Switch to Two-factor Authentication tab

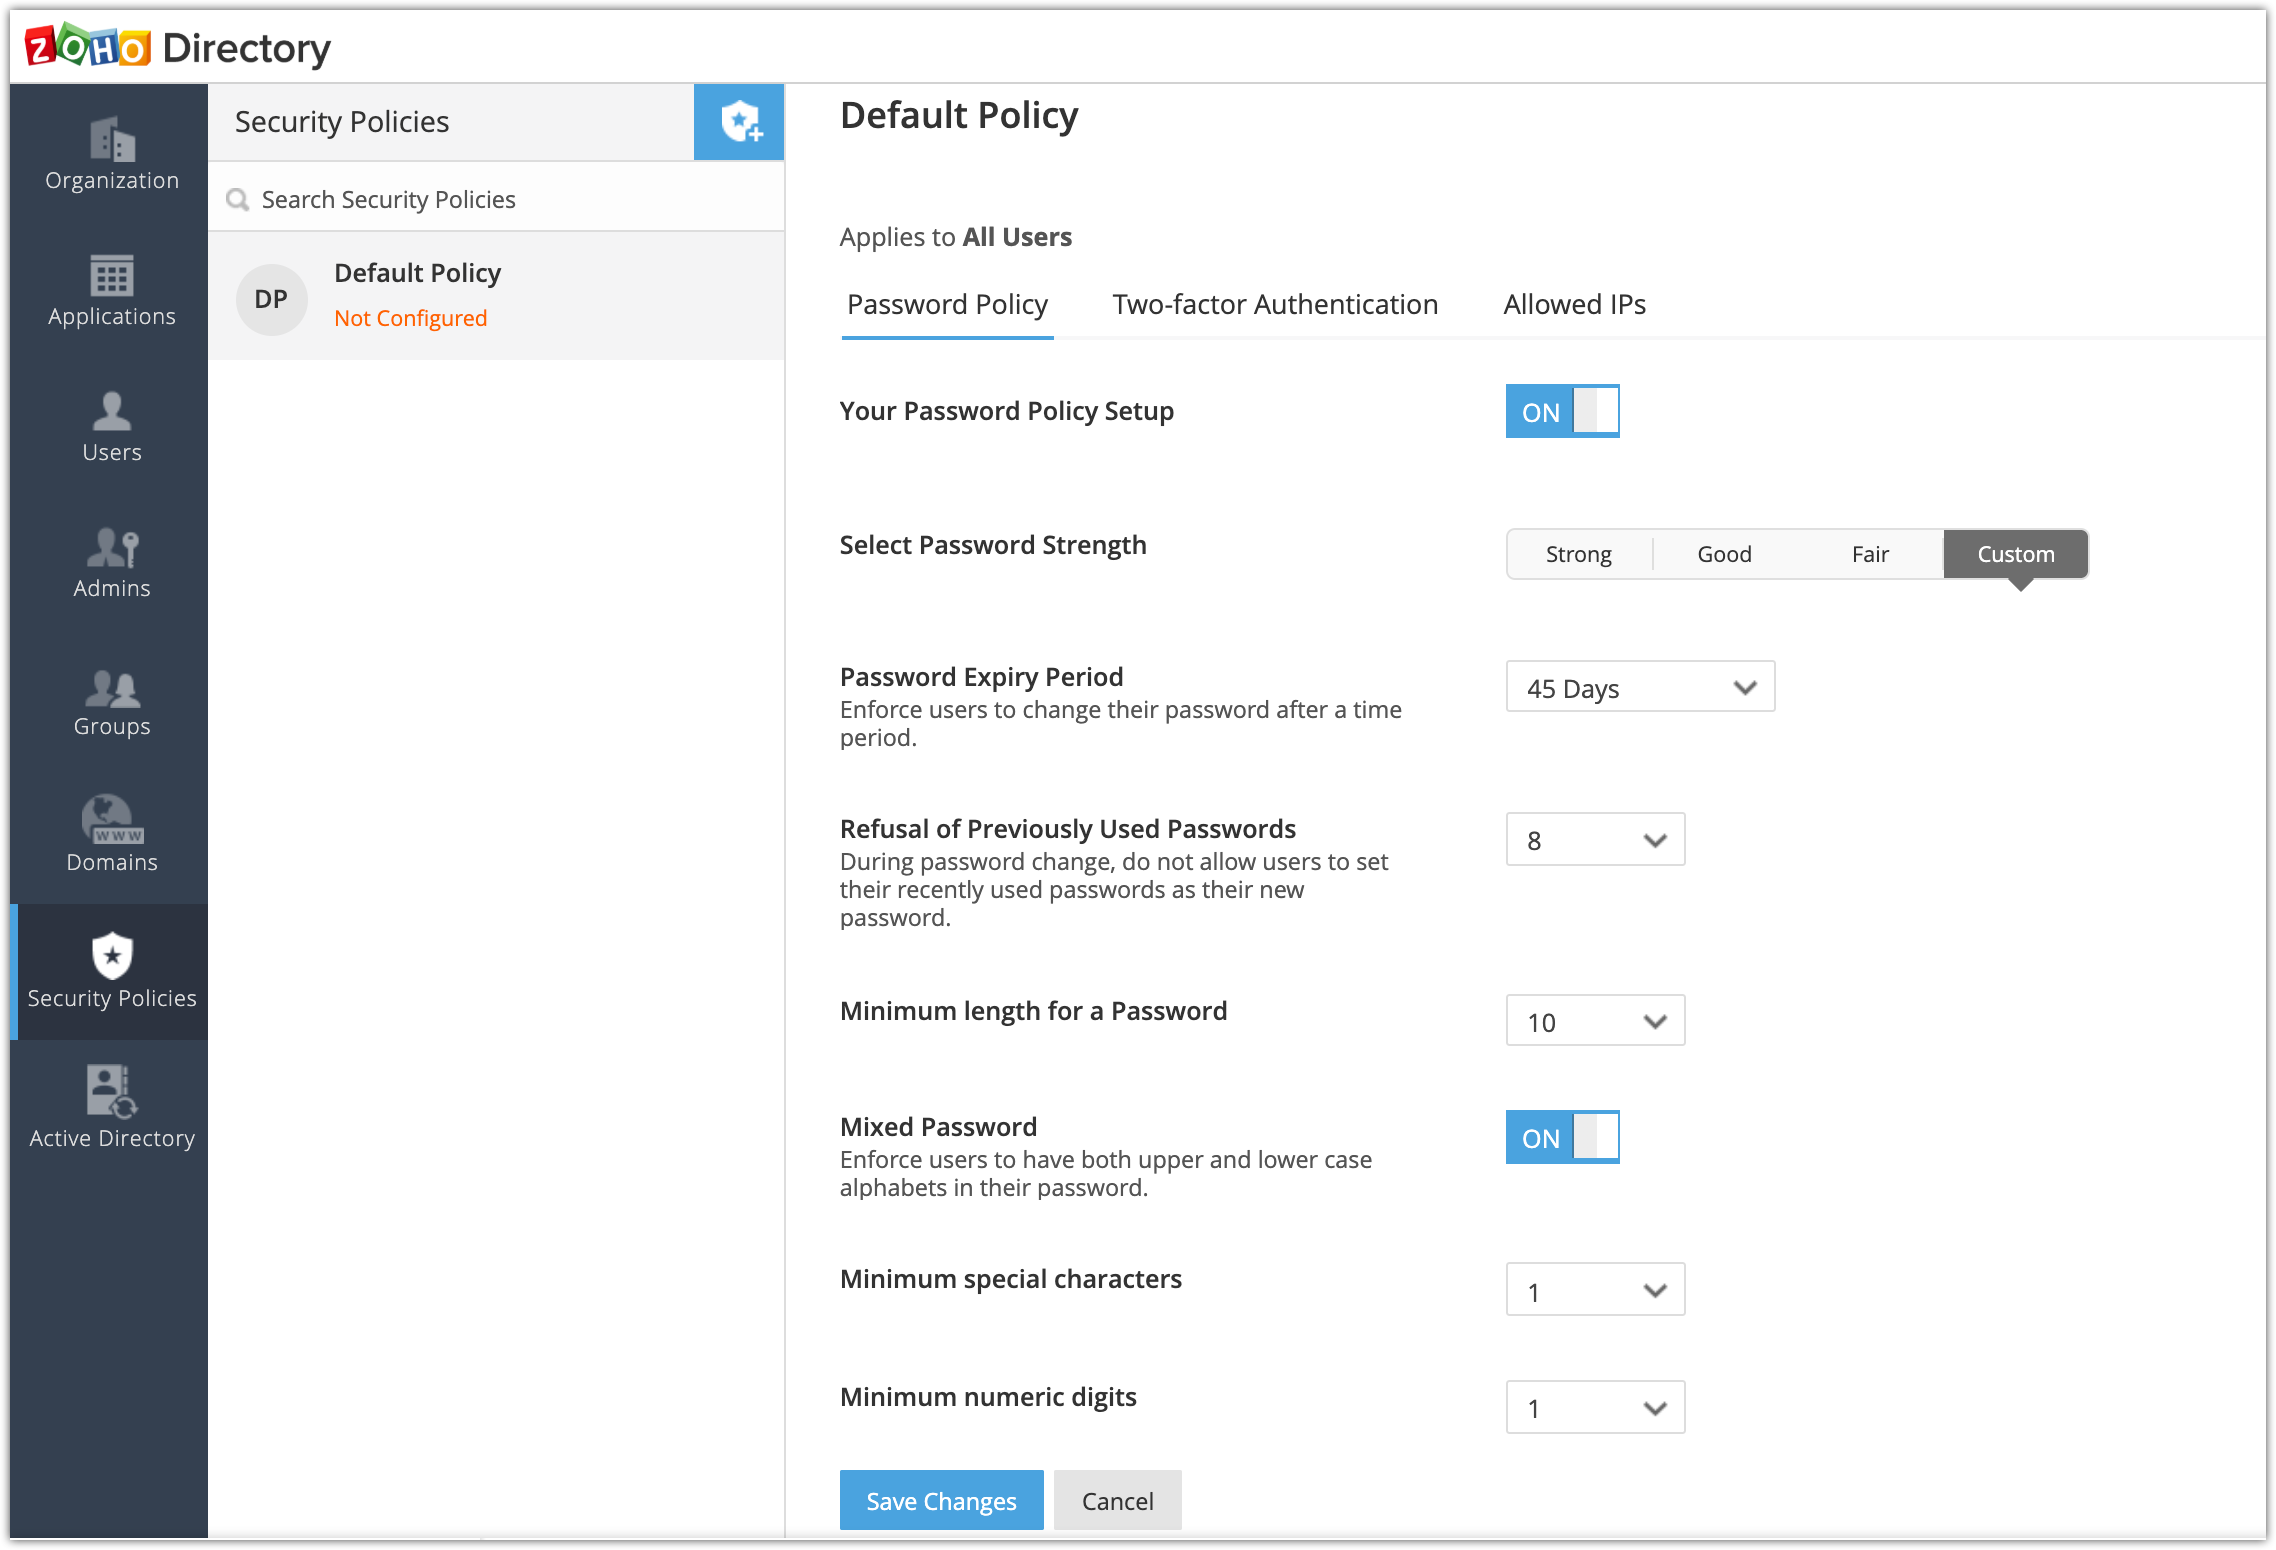coord(1274,305)
